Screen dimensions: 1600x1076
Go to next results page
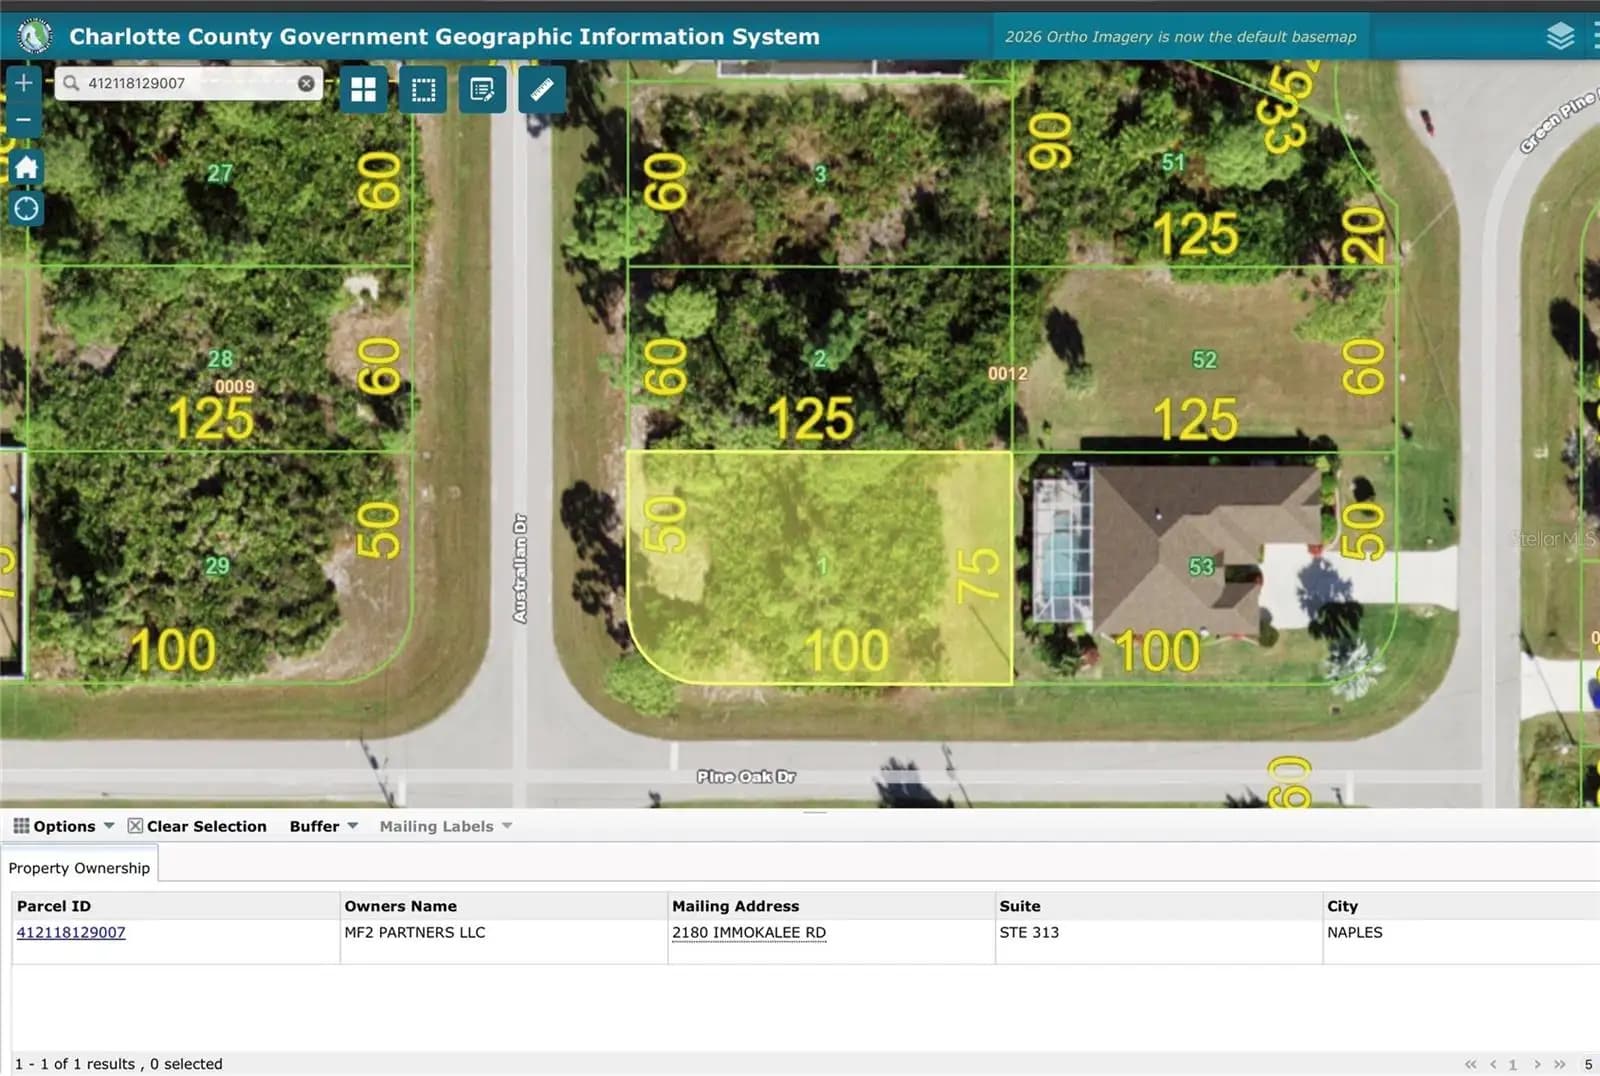click(x=1537, y=1064)
